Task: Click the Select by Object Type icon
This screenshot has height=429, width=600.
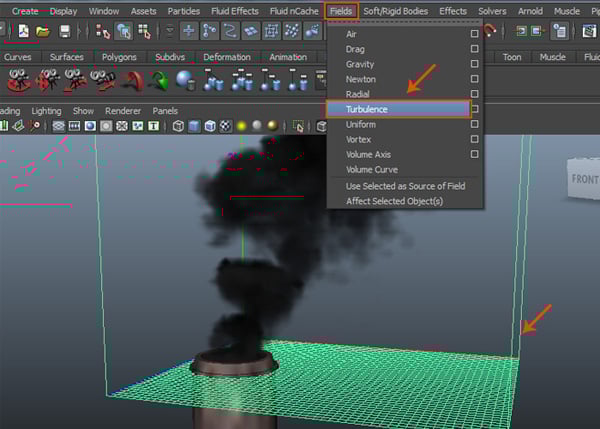Action: [x=124, y=31]
